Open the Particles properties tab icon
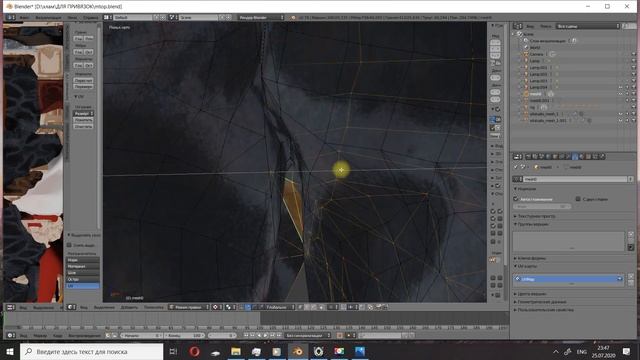 (x=596, y=156)
